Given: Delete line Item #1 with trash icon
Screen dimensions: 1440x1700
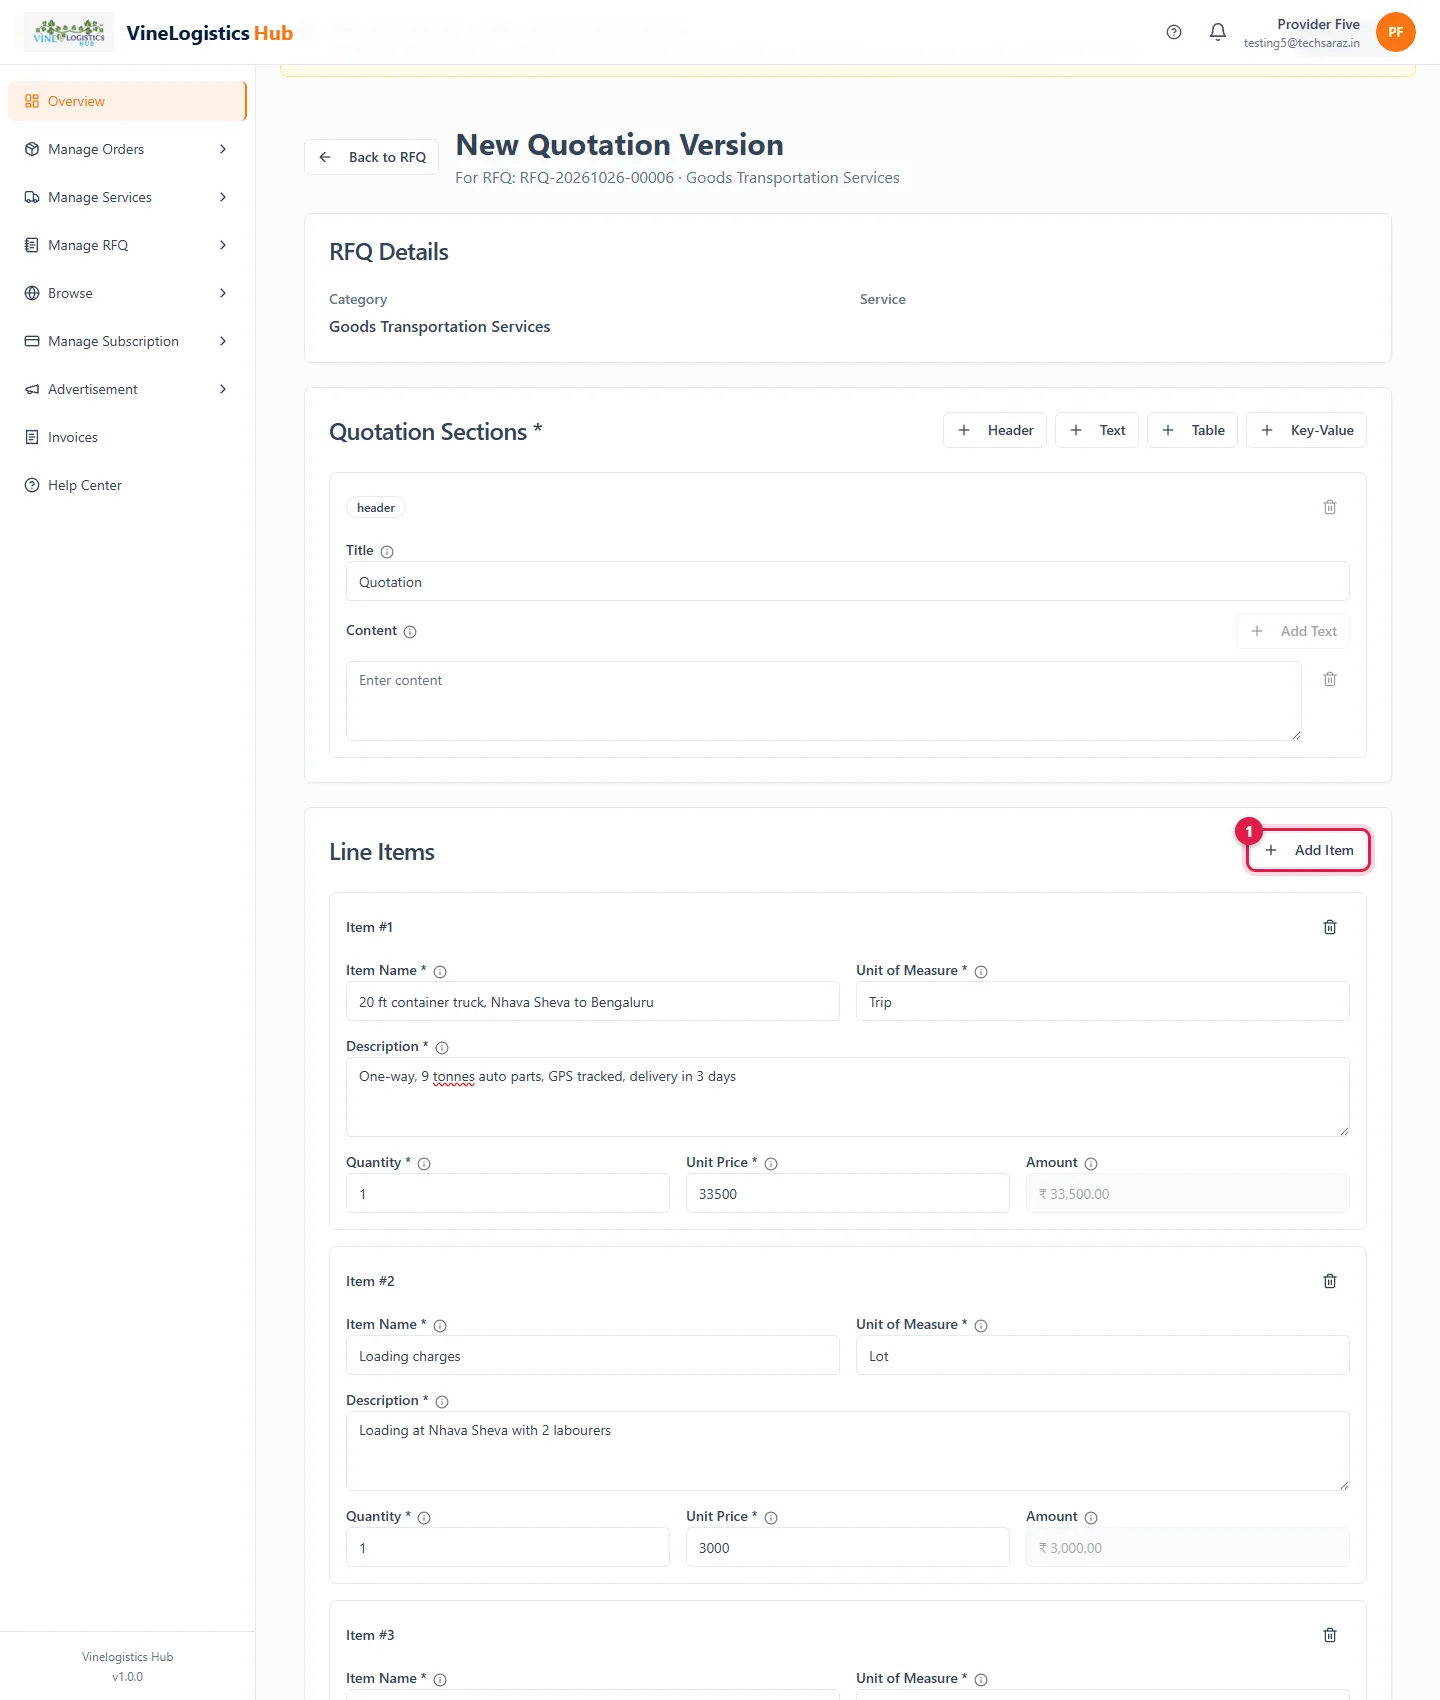Looking at the screenshot, I should pos(1330,927).
